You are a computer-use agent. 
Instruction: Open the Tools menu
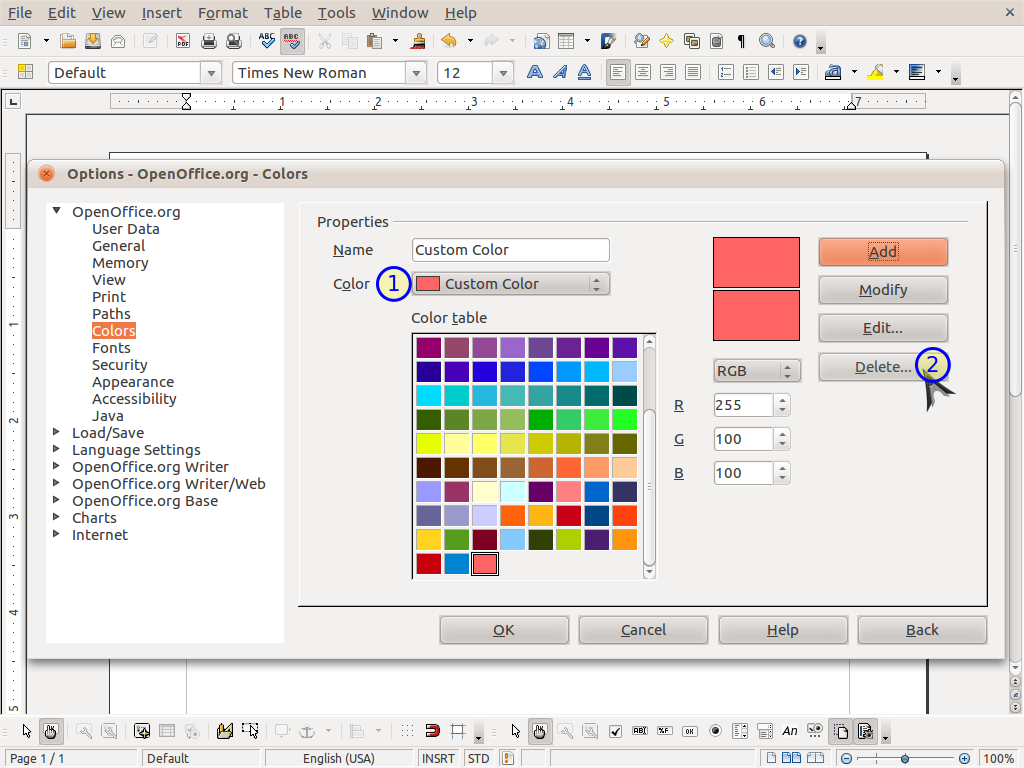pyautogui.click(x=336, y=13)
